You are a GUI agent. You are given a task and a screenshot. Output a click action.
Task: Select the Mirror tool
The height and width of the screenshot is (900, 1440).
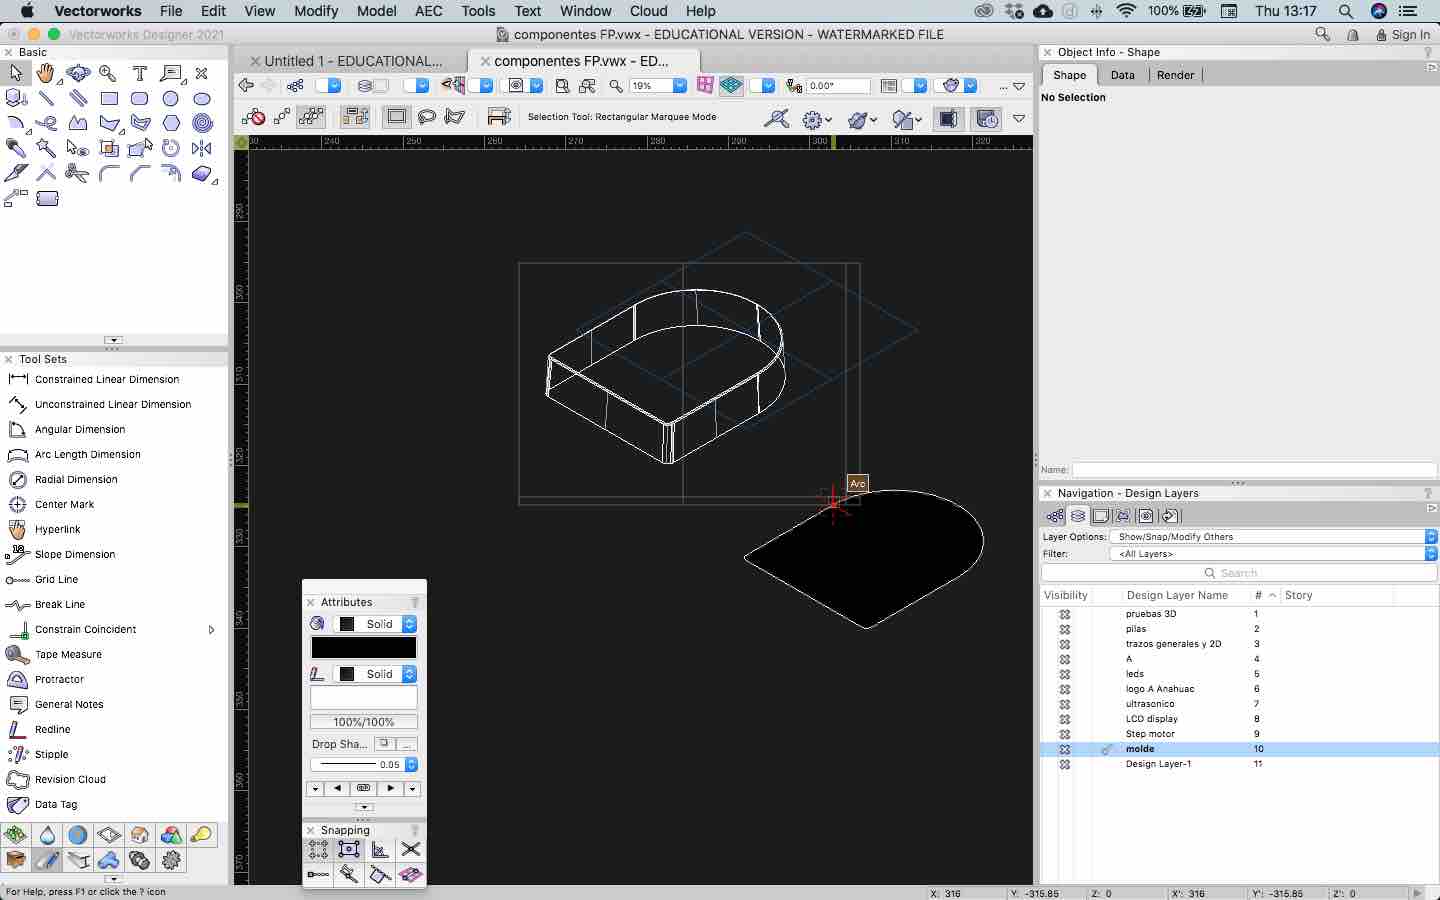tap(202, 148)
